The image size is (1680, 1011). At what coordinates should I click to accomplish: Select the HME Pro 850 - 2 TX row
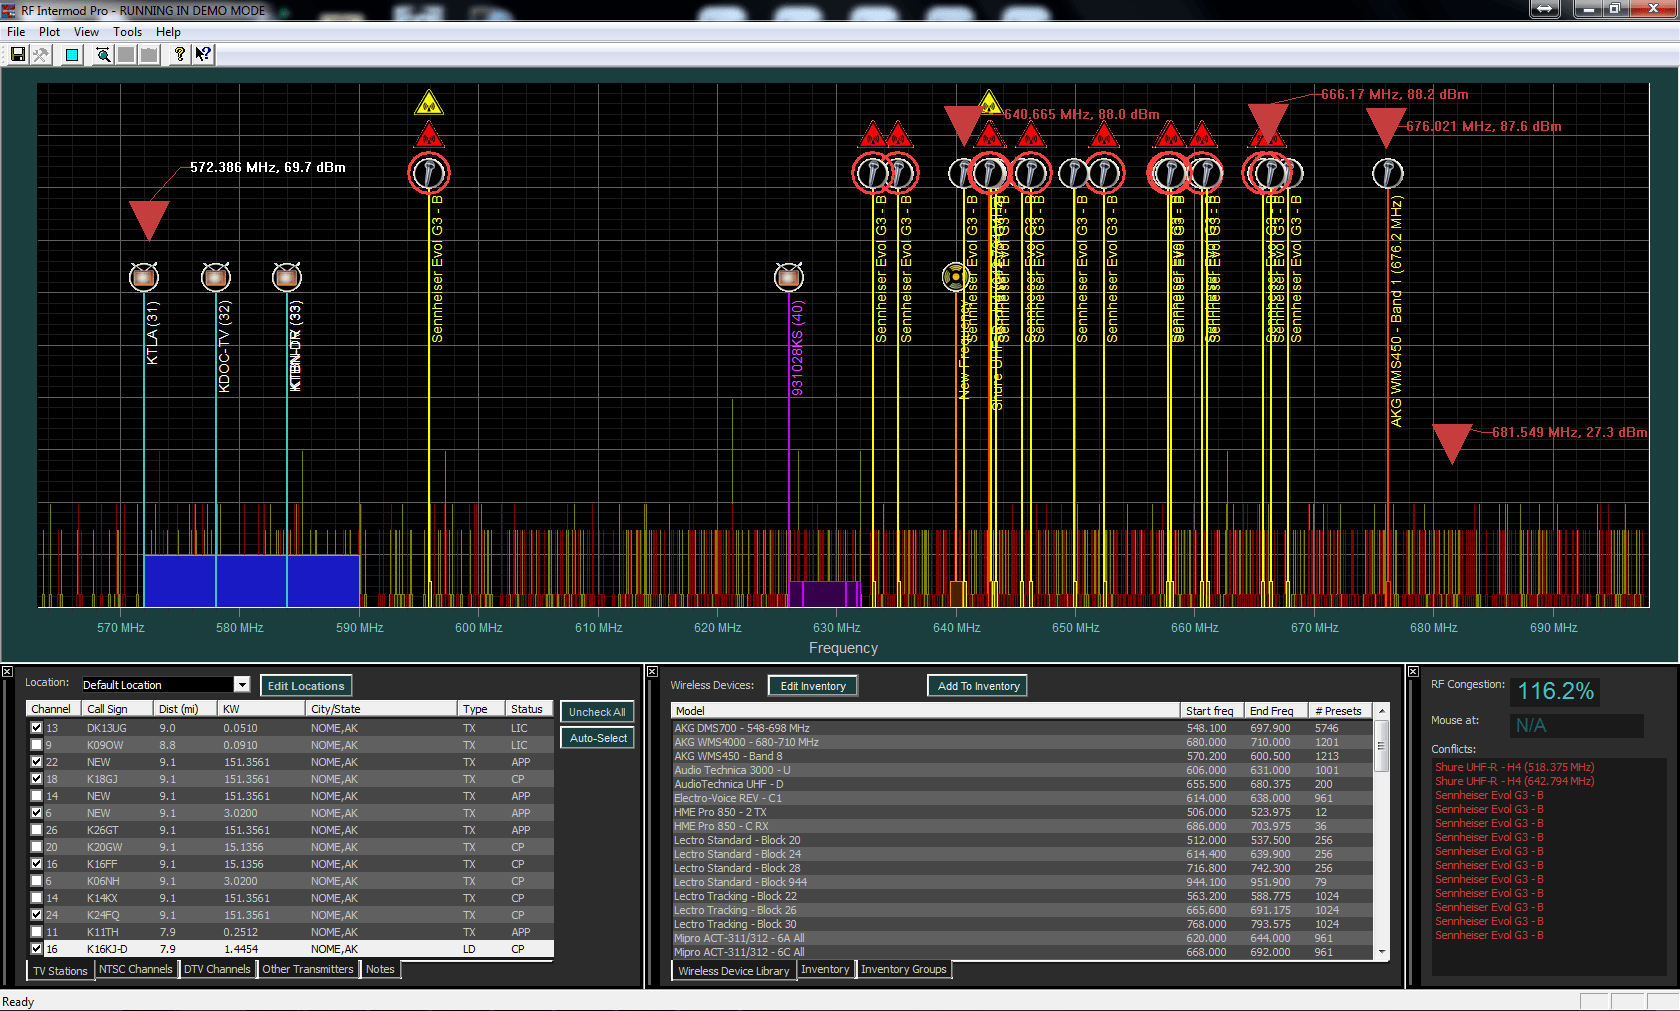(x=1023, y=812)
